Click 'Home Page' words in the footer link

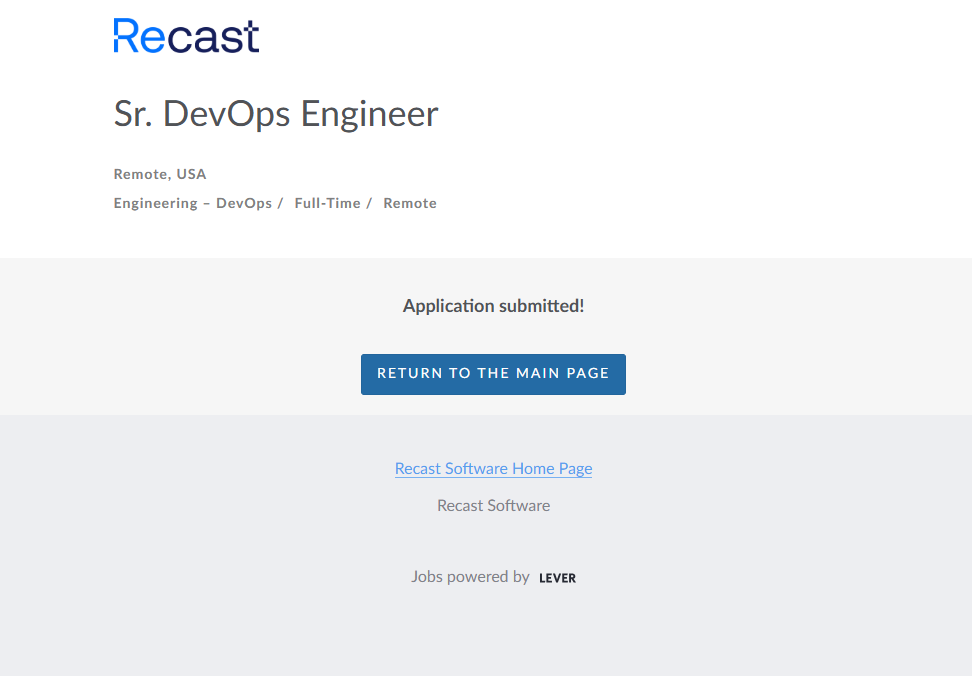tap(552, 468)
